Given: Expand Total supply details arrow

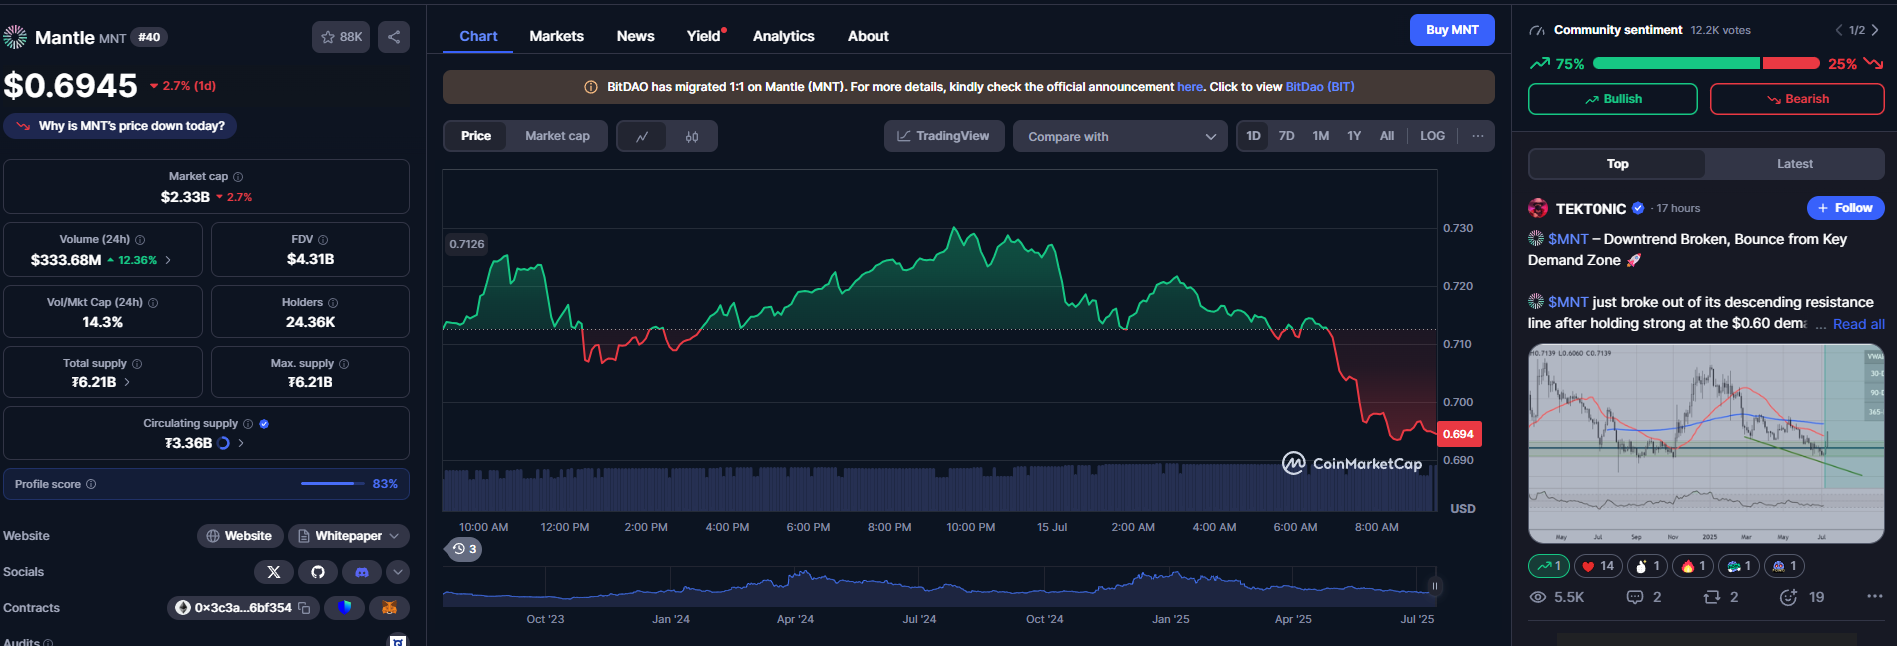Looking at the screenshot, I should click(x=127, y=382).
